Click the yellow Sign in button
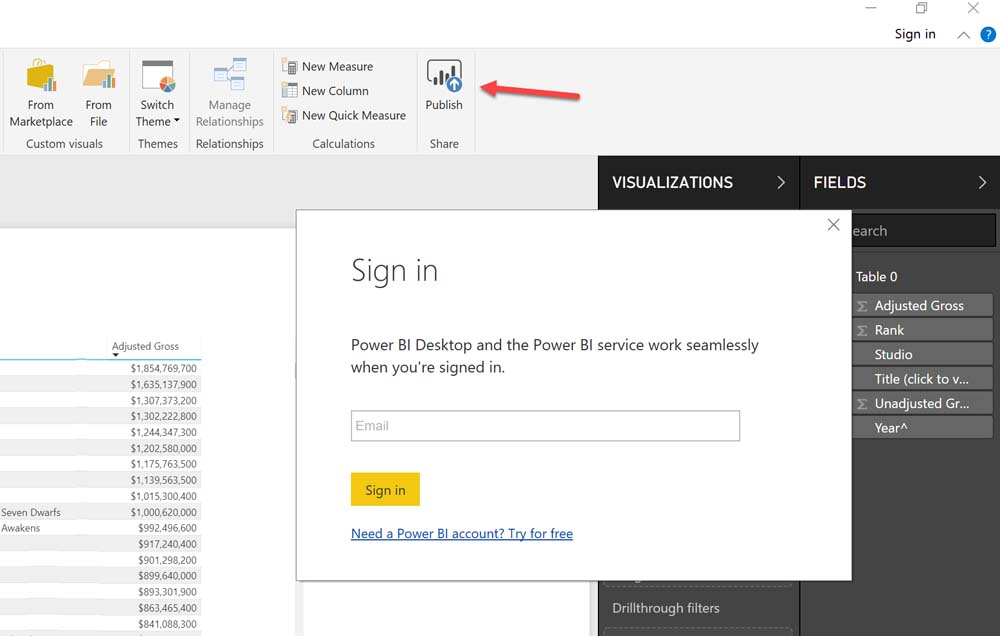Screen dimensions: 1000x636 [385, 489]
